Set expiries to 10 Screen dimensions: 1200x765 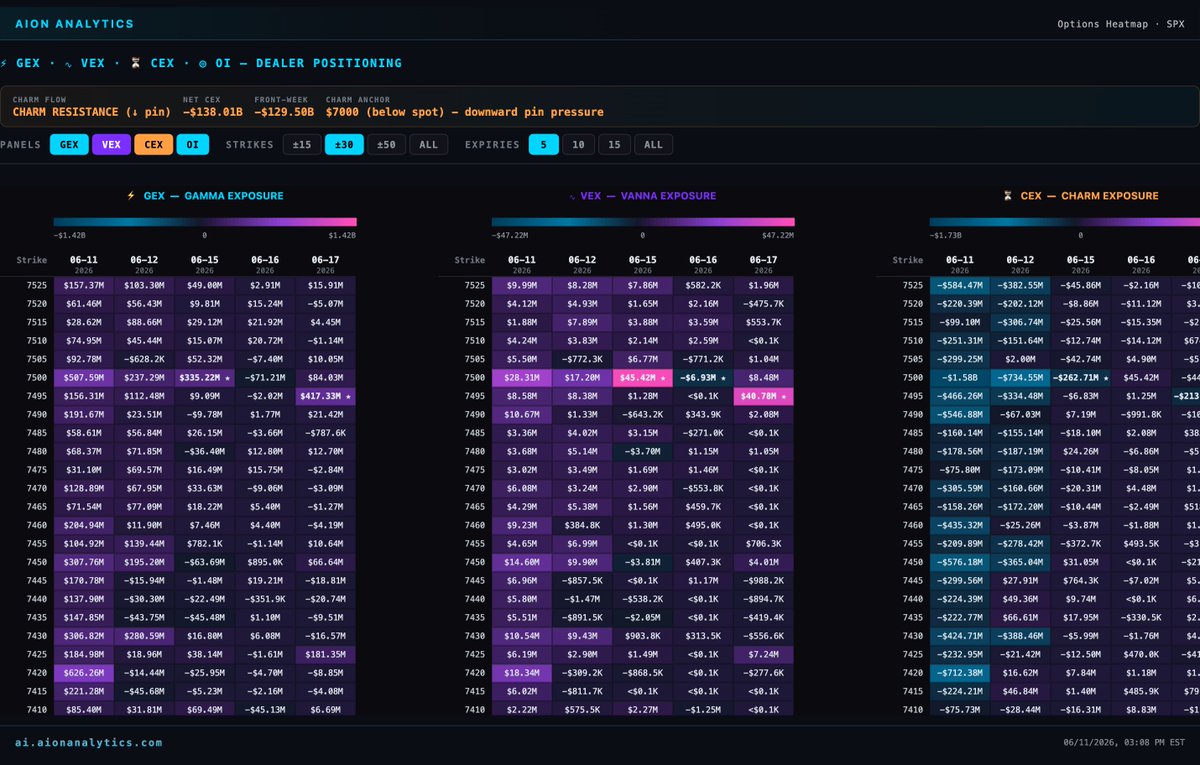(x=578, y=145)
